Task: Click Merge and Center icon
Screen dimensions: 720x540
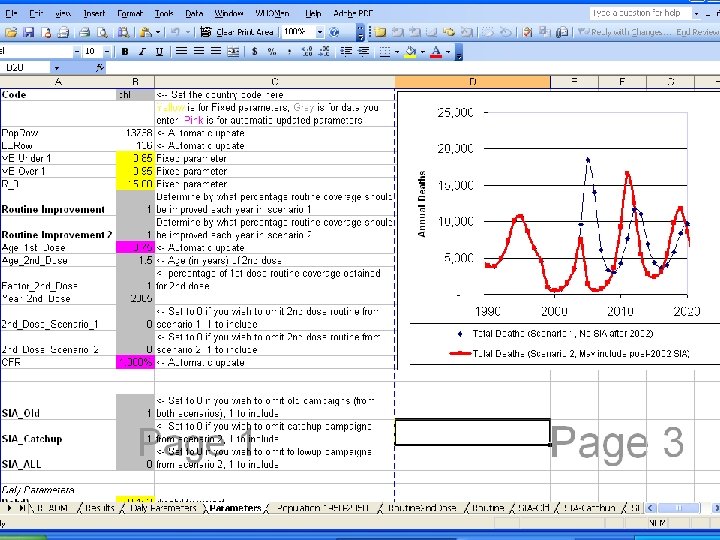Action: pos(233,51)
